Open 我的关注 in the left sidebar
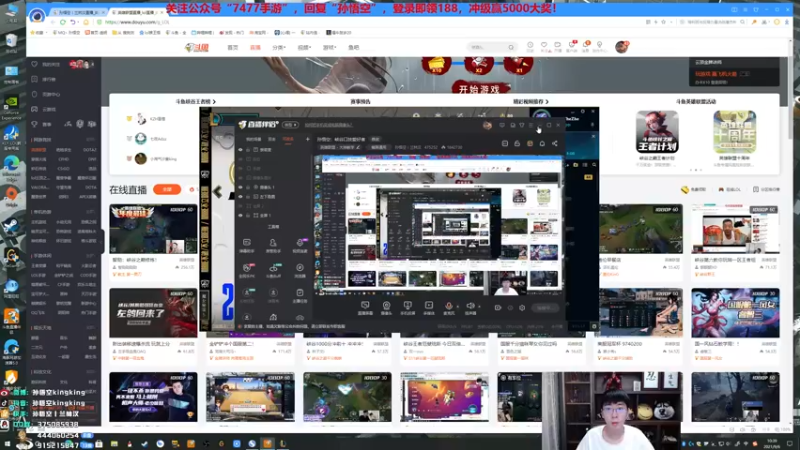 pos(51,64)
